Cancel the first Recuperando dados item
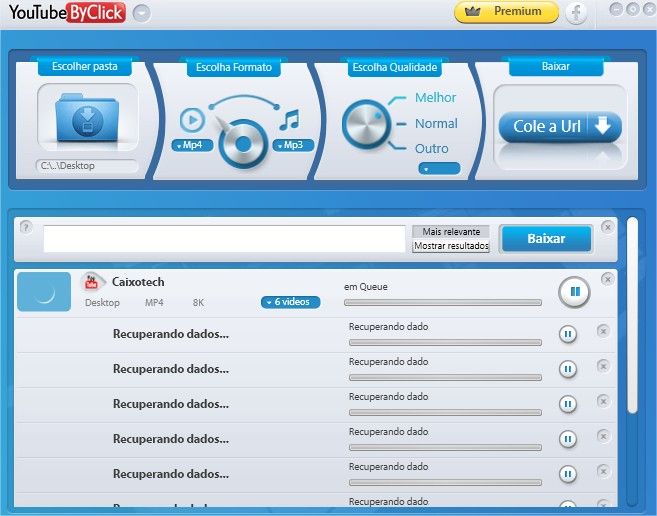 (x=603, y=331)
